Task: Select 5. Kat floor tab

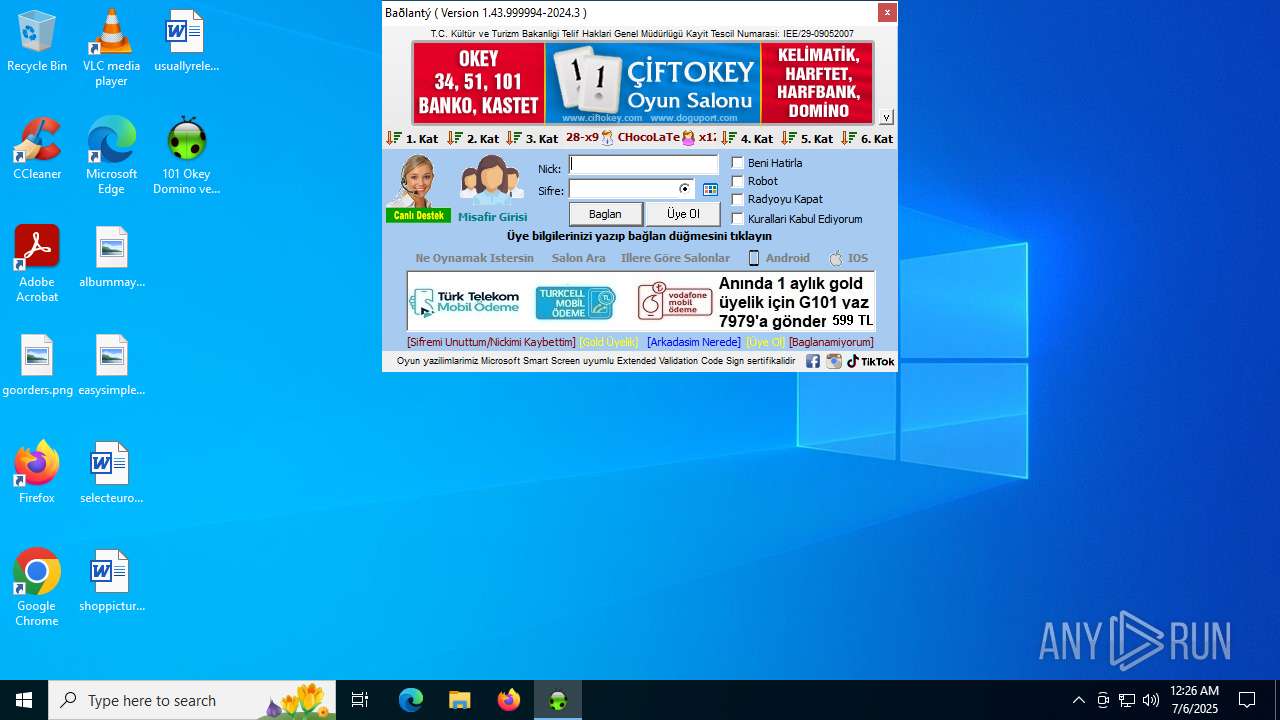Action: pyautogui.click(x=808, y=138)
